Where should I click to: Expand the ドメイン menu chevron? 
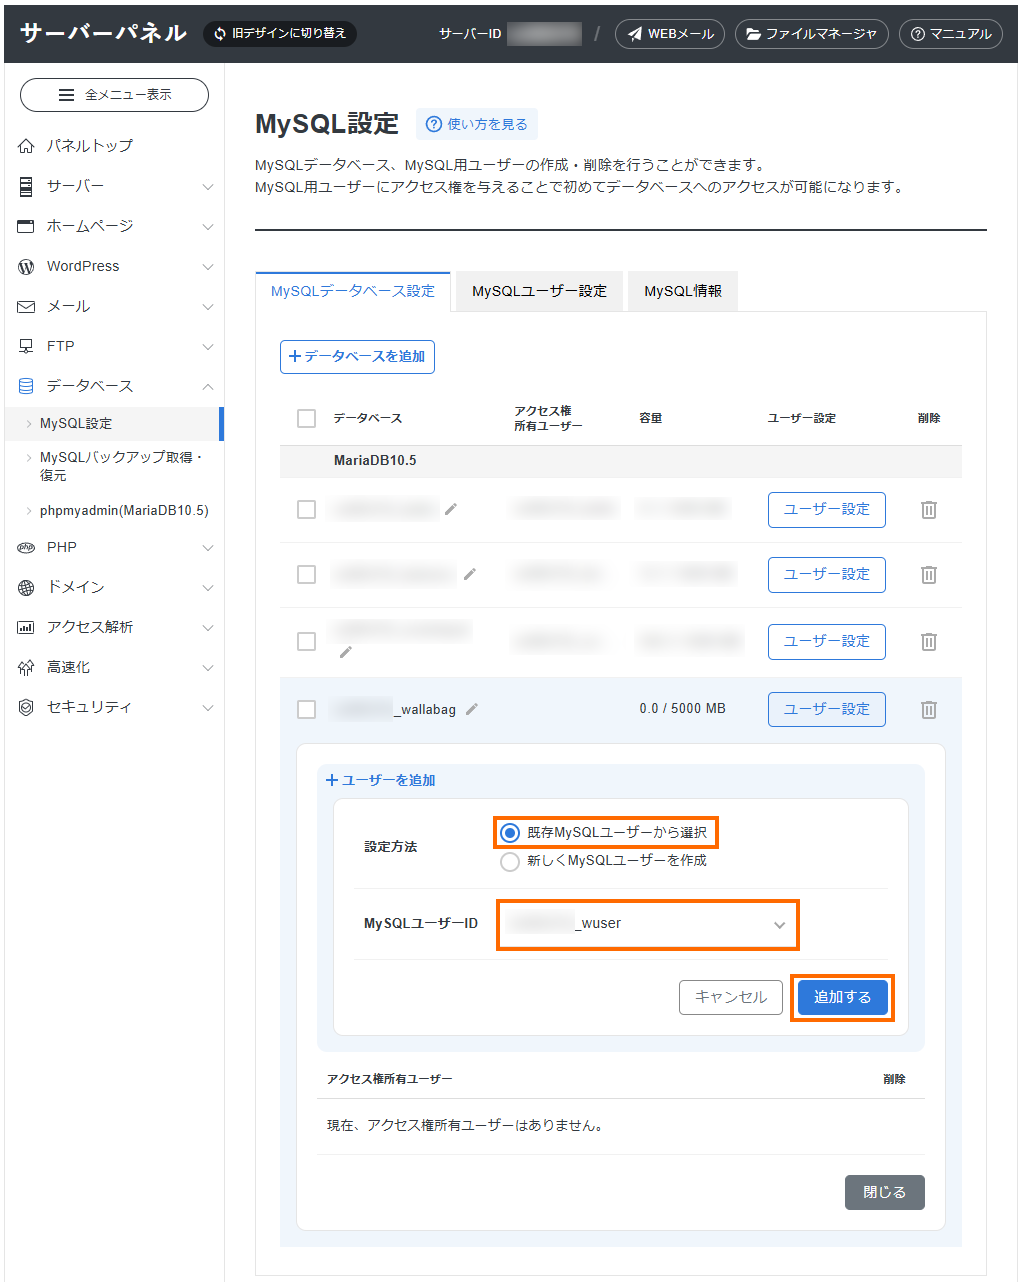(208, 588)
